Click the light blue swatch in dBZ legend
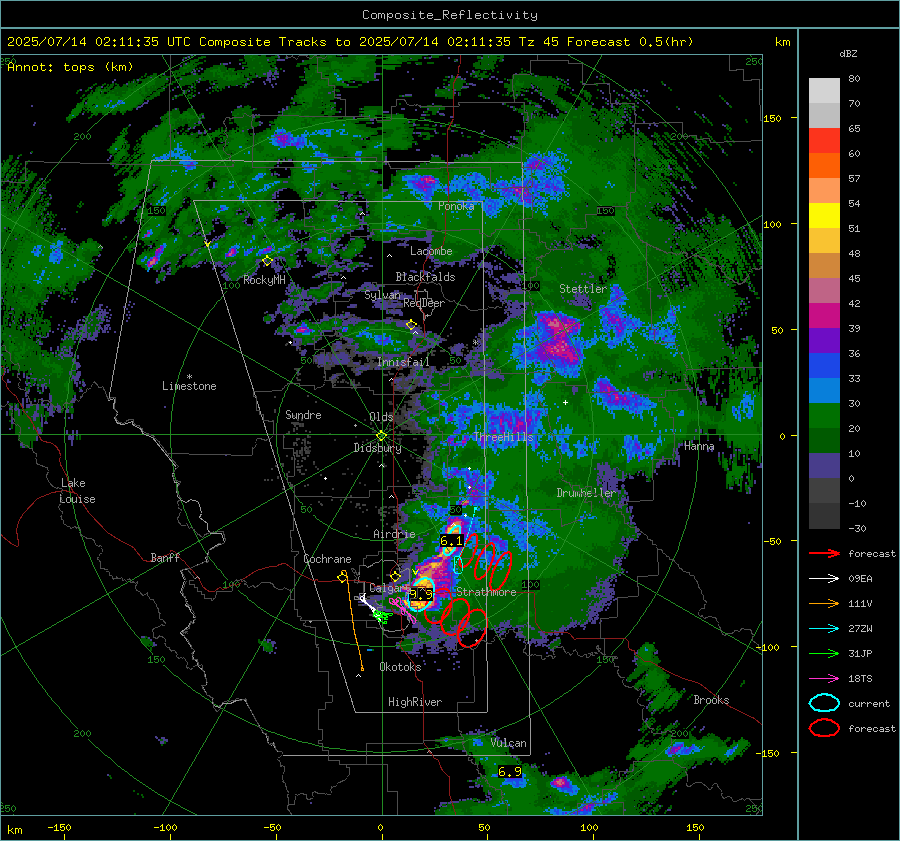The image size is (900, 841). click(x=824, y=391)
